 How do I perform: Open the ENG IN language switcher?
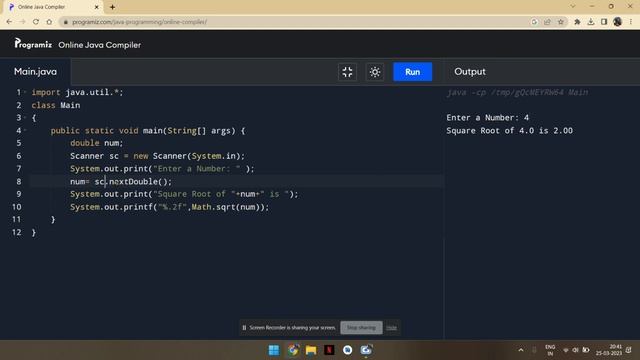tap(550, 350)
